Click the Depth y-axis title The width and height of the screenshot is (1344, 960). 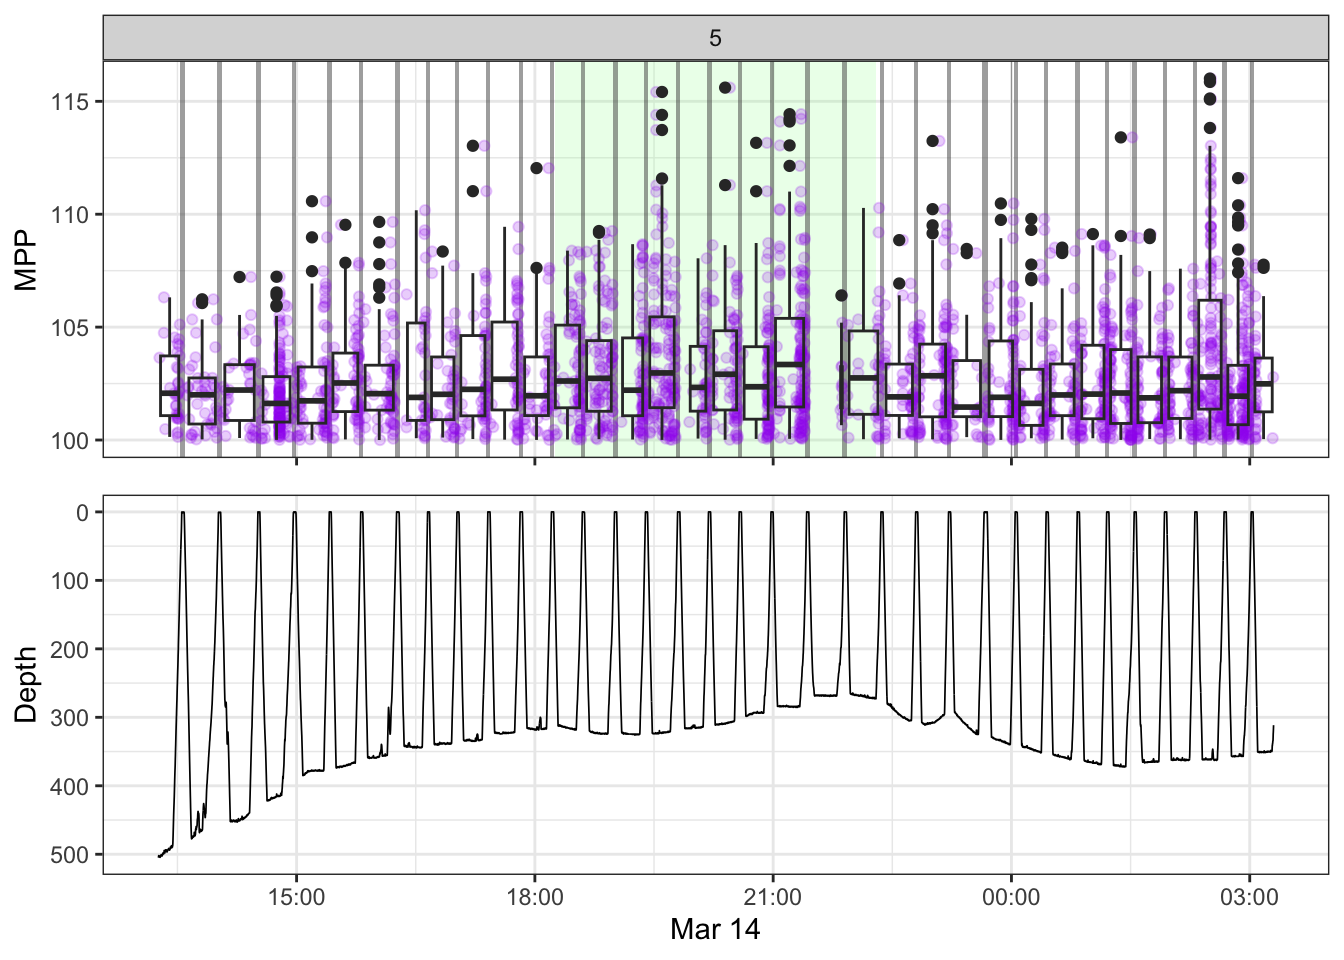[26, 684]
